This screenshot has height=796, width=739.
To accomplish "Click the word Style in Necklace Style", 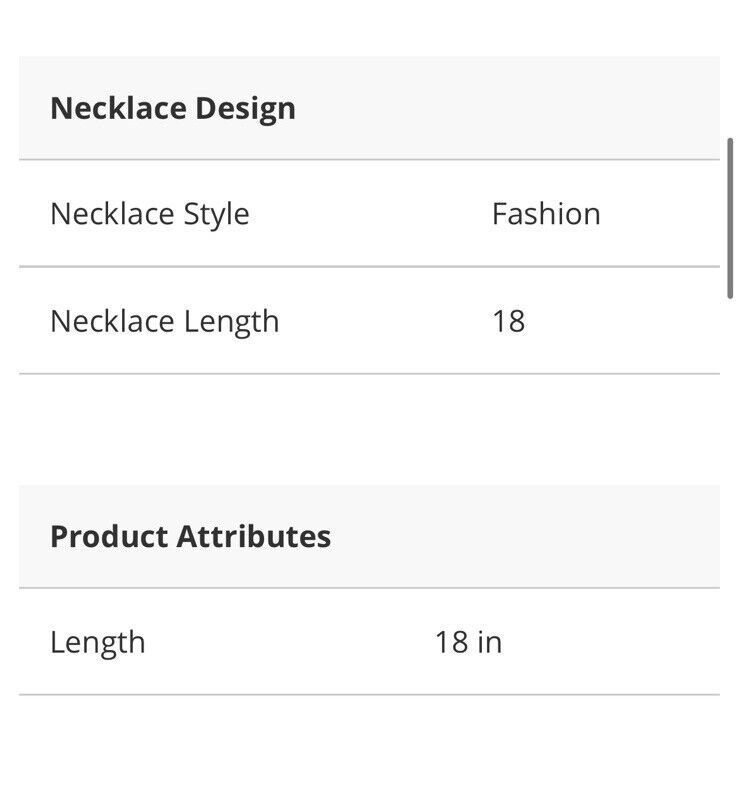I will (x=216, y=214).
